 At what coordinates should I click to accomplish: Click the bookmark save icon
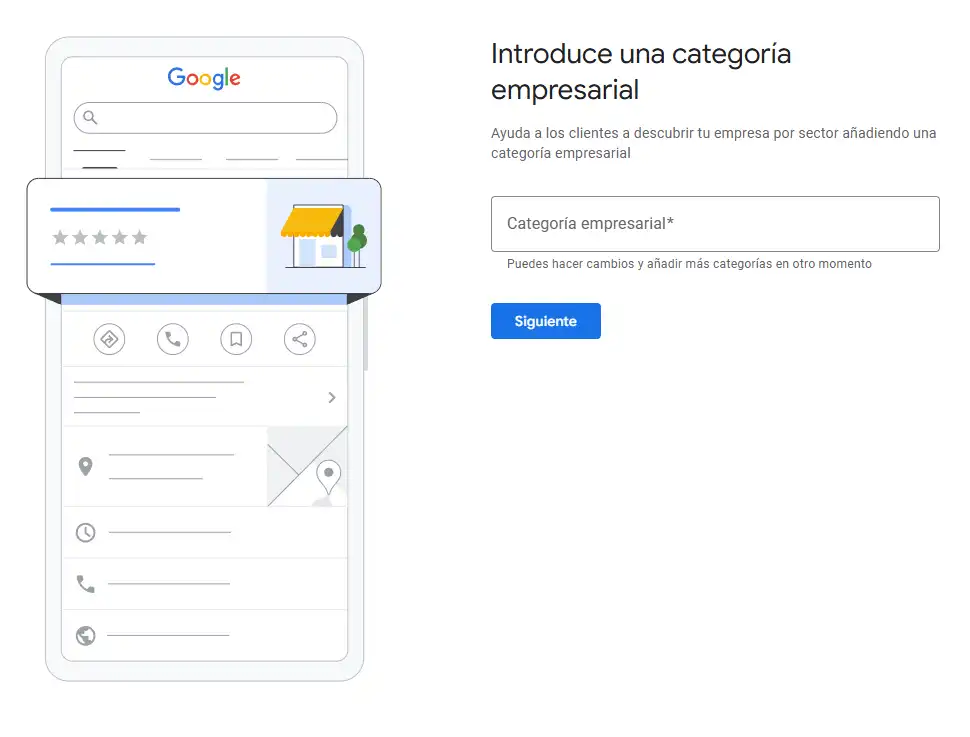pos(236,340)
